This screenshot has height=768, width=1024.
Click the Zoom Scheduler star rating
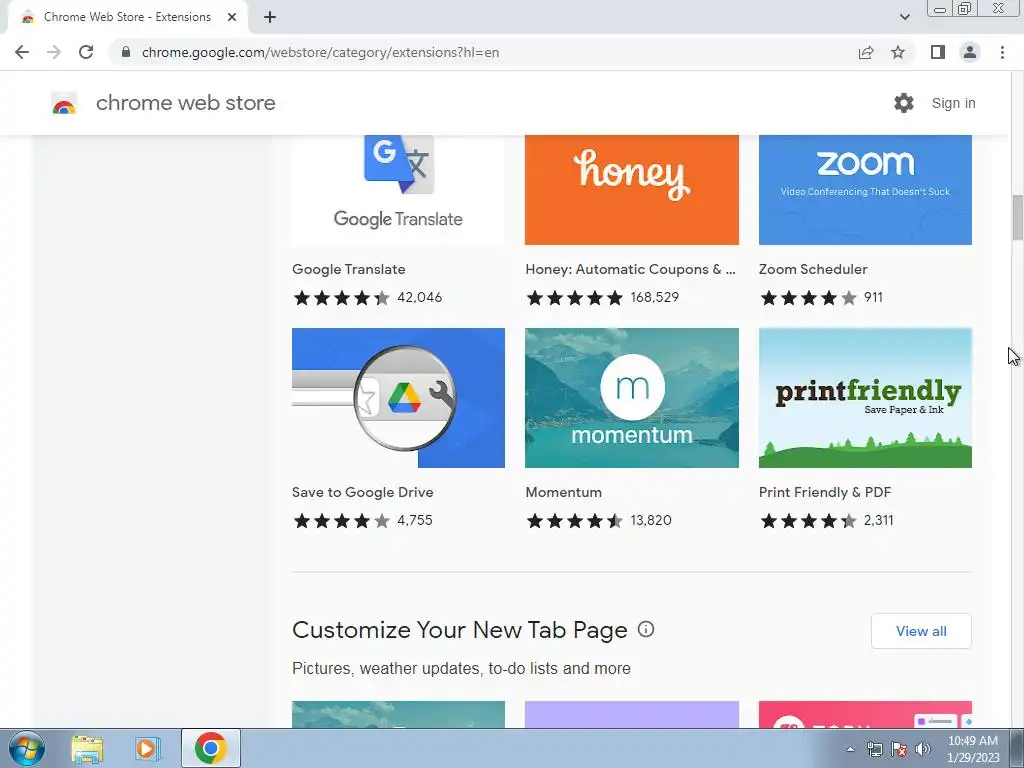pos(808,298)
